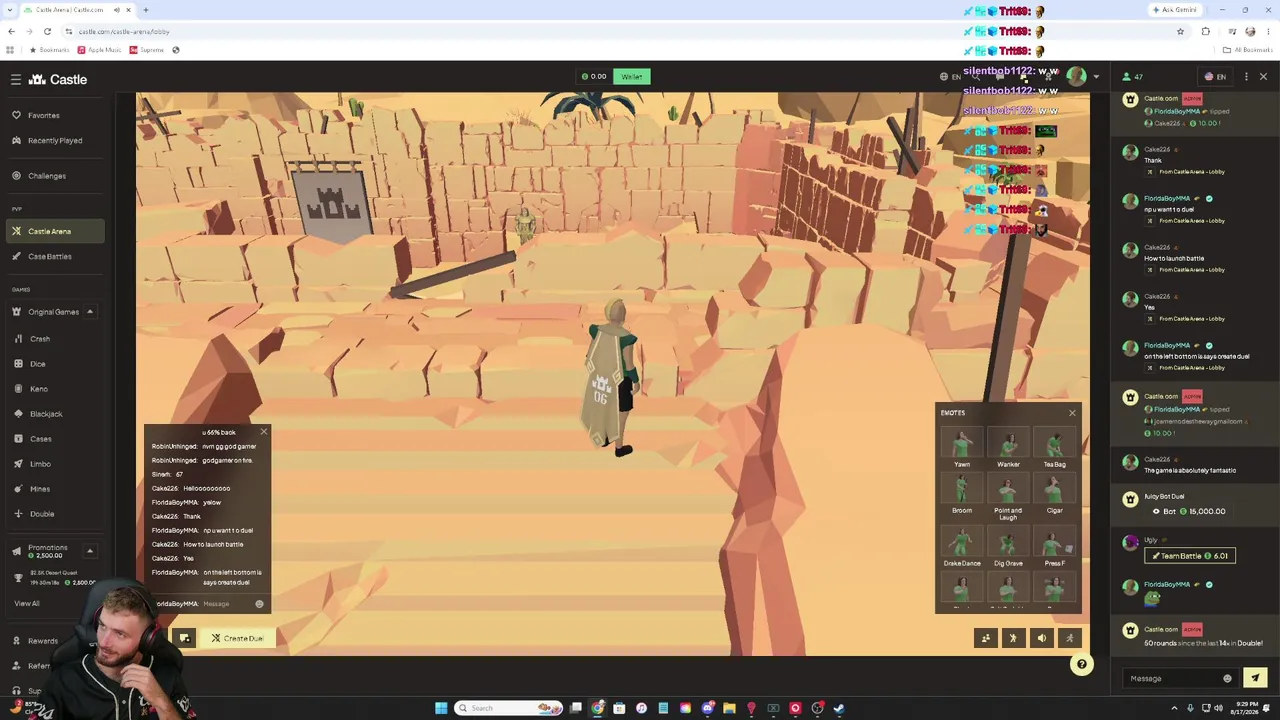
Task: Open chat panel more options menu
Action: (x=1246, y=77)
